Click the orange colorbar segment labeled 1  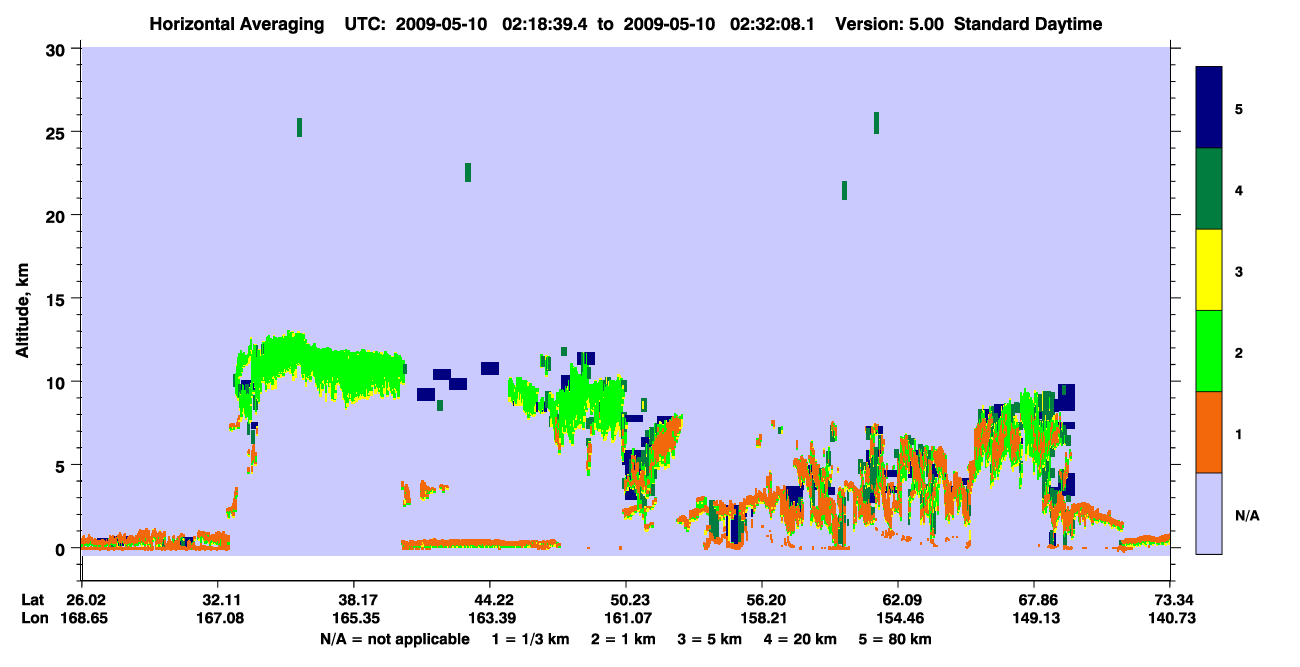(1209, 432)
